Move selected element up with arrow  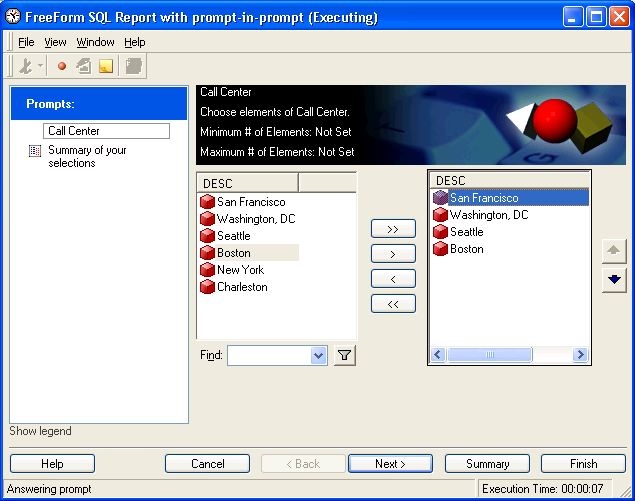click(x=614, y=251)
